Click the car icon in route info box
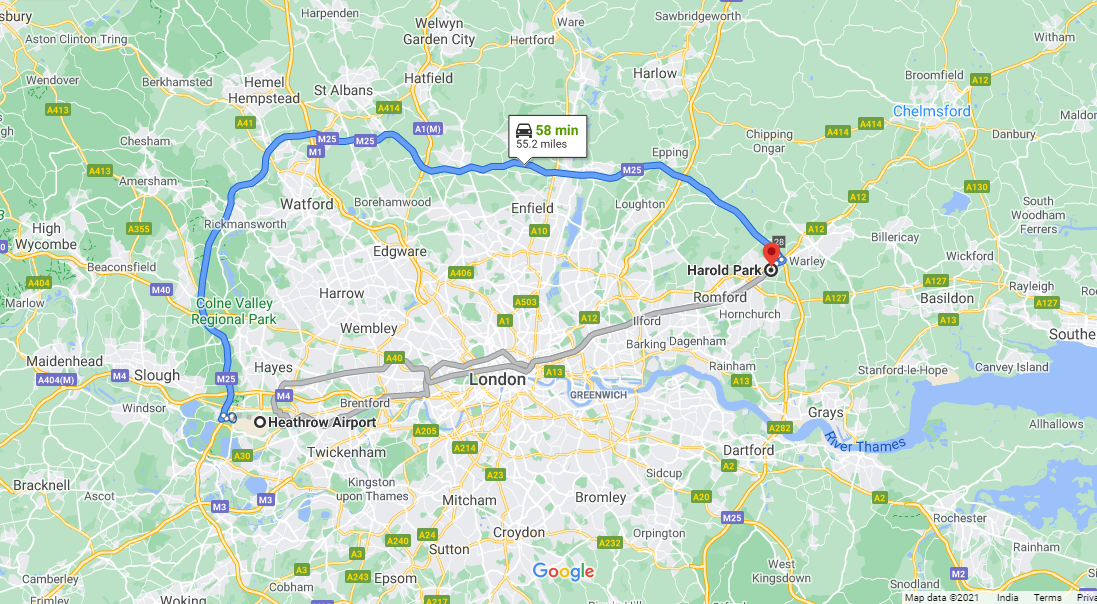 coord(524,130)
